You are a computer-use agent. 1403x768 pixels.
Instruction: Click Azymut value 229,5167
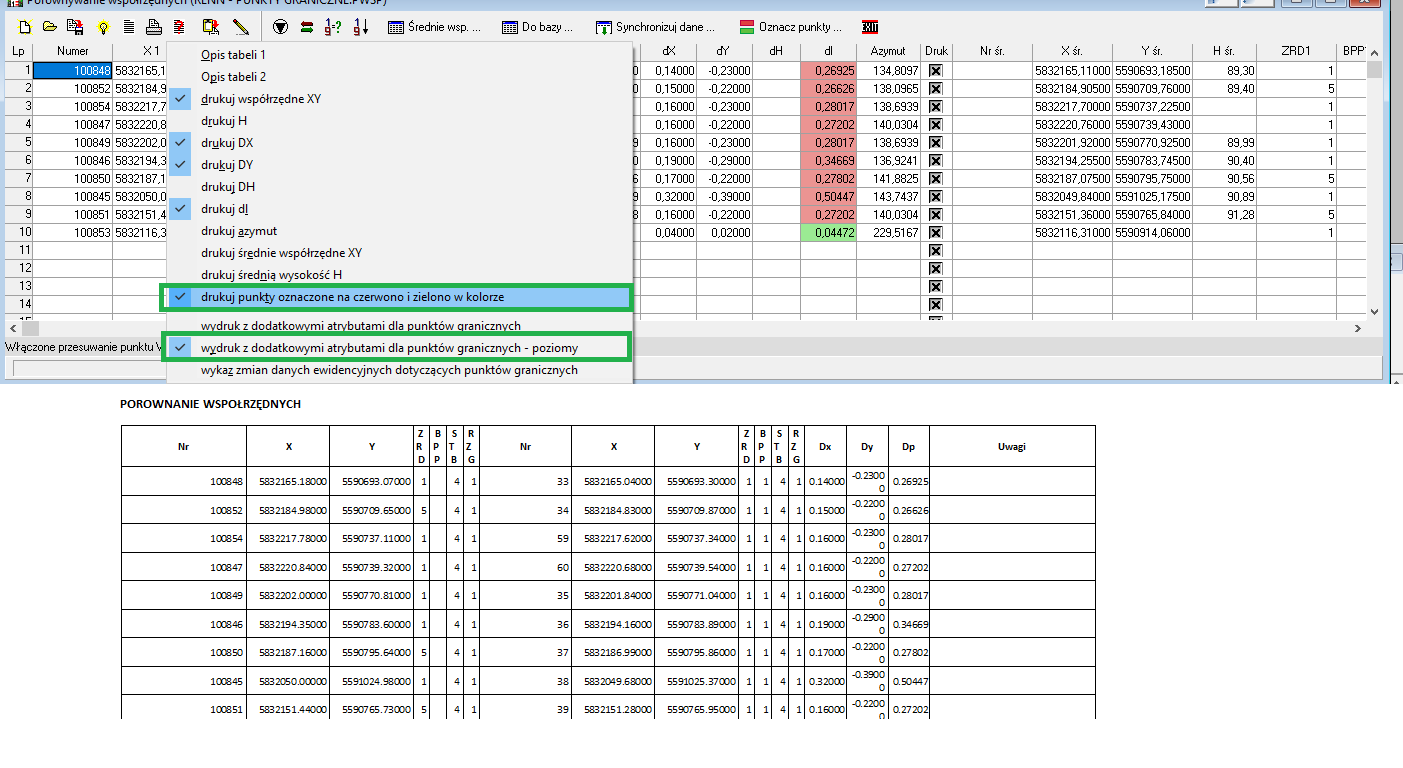[888, 232]
